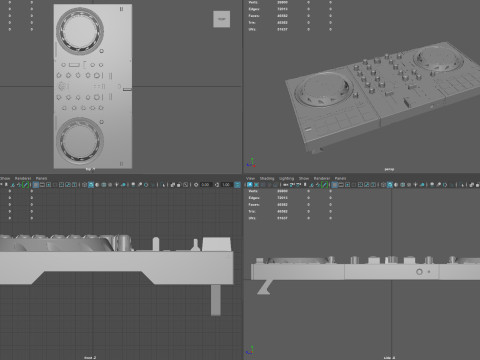
Task: Click the gamma value field showing 1.00
Action: (x=227, y=185)
